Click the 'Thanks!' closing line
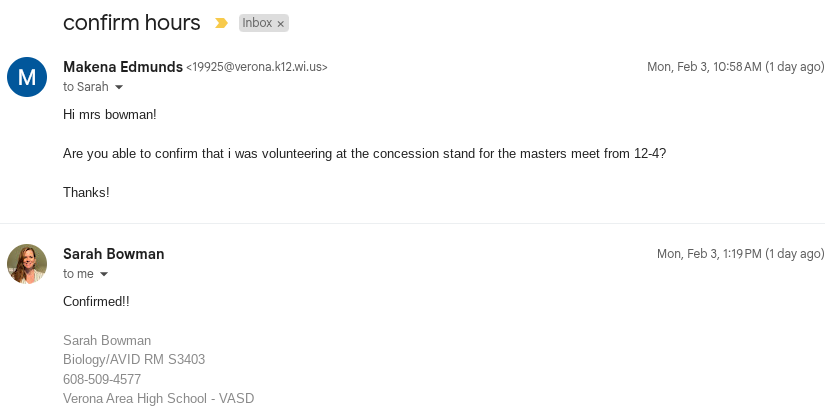 click(x=86, y=192)
